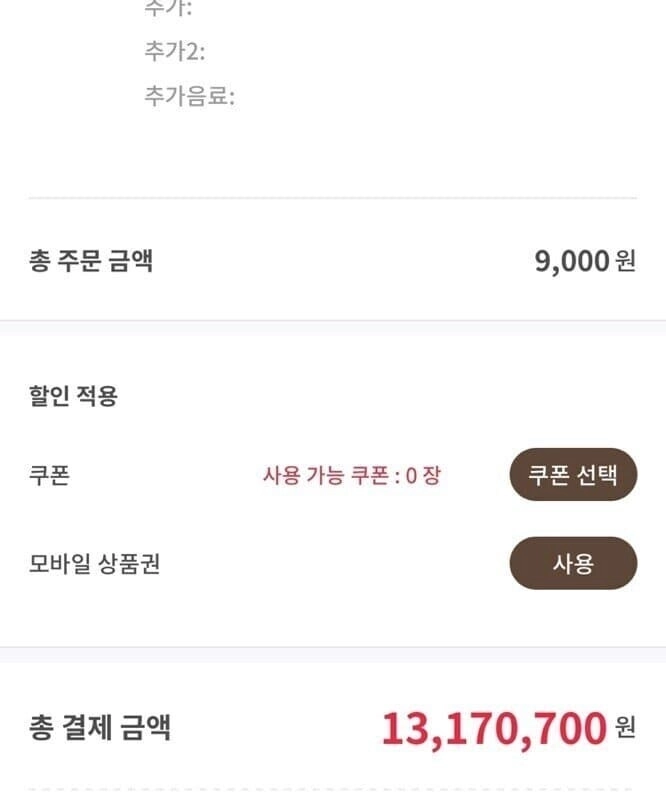Click the 추가2: option label

point(175,51)
